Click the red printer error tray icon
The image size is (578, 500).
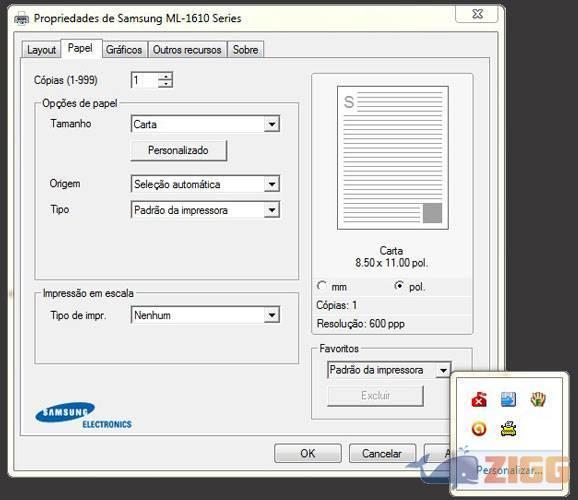coord(479,400)
